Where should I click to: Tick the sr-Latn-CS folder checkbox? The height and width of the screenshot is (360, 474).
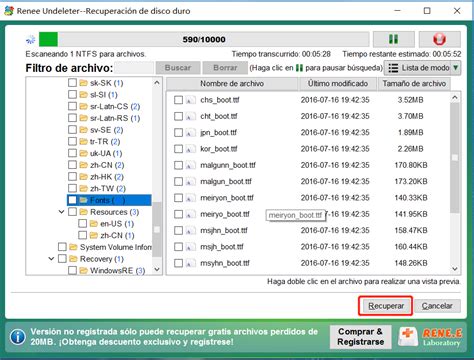(x=72, y=106)
